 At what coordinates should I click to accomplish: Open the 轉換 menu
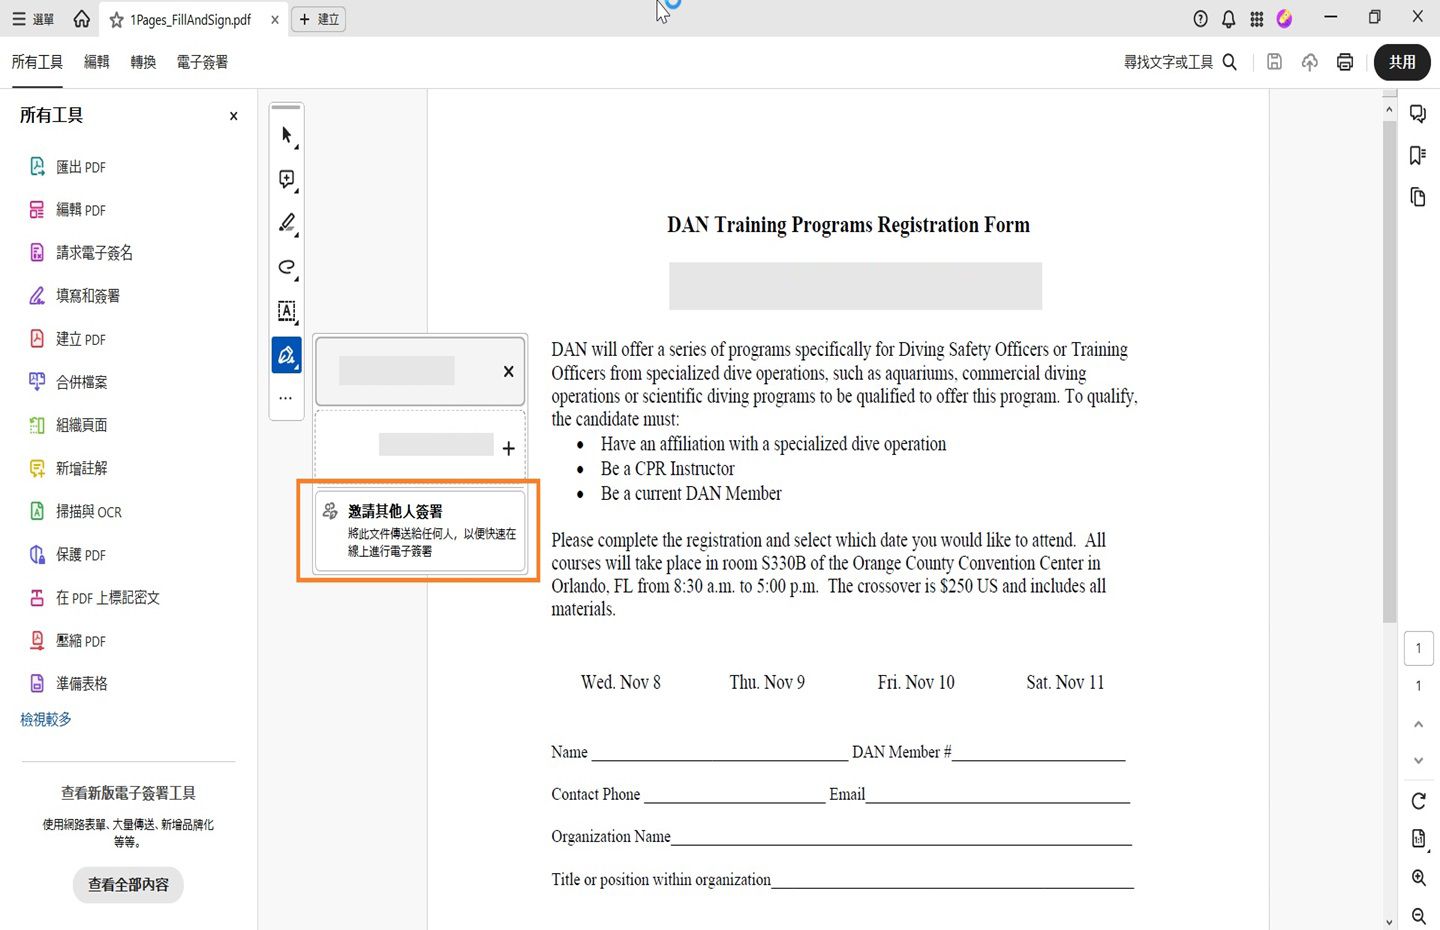coord(143,62)
